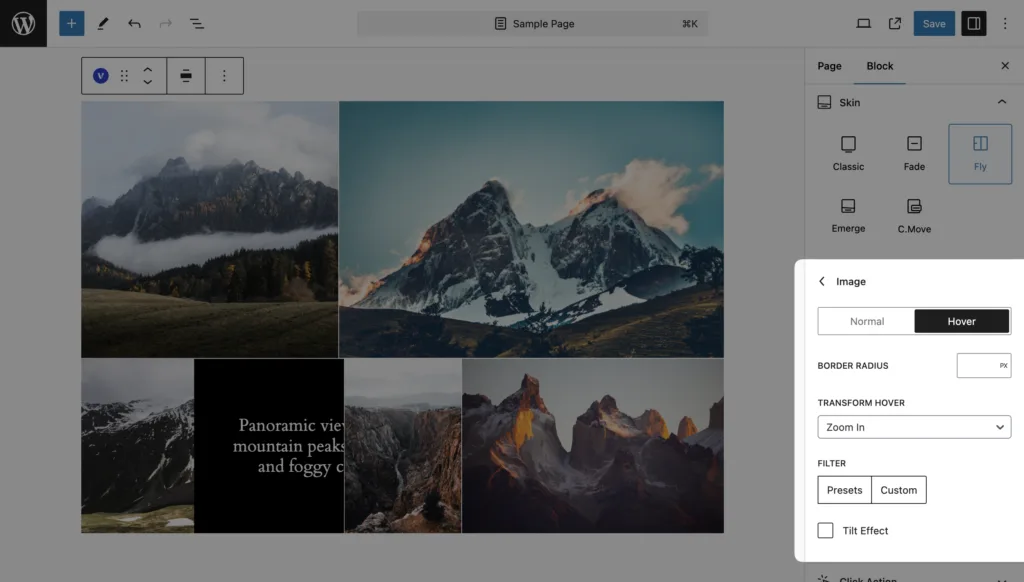The height and width of the screenshot is (582, 1024).
Task: Switch to the Page tab
Action: [829, 66]
